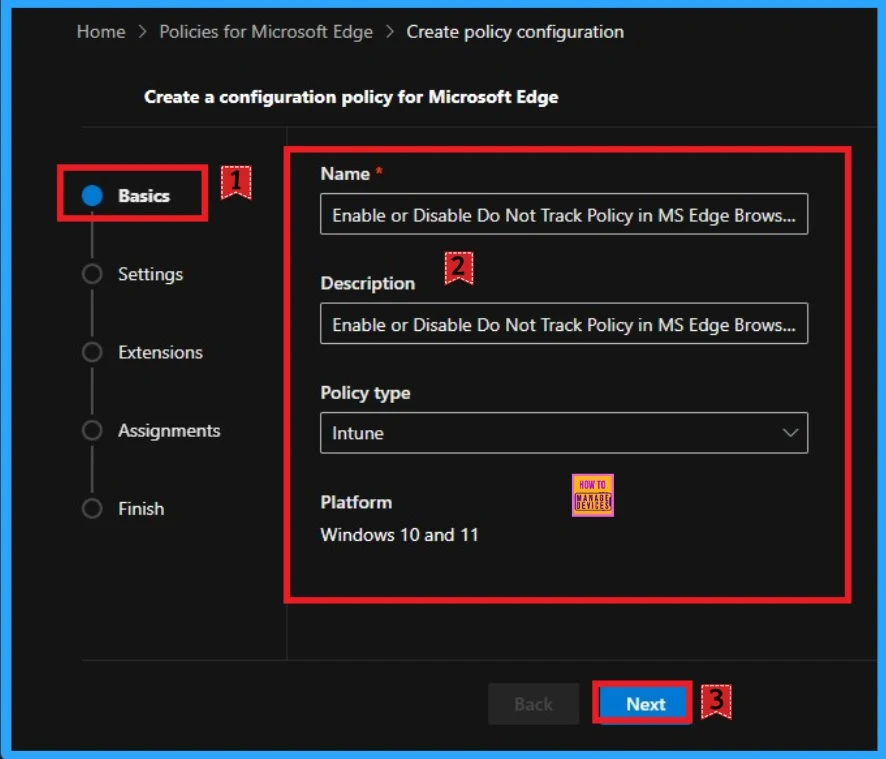This screenshot has height=759, width=886.
Task: Click the Extensions step circle indicator
Action: 92,352
